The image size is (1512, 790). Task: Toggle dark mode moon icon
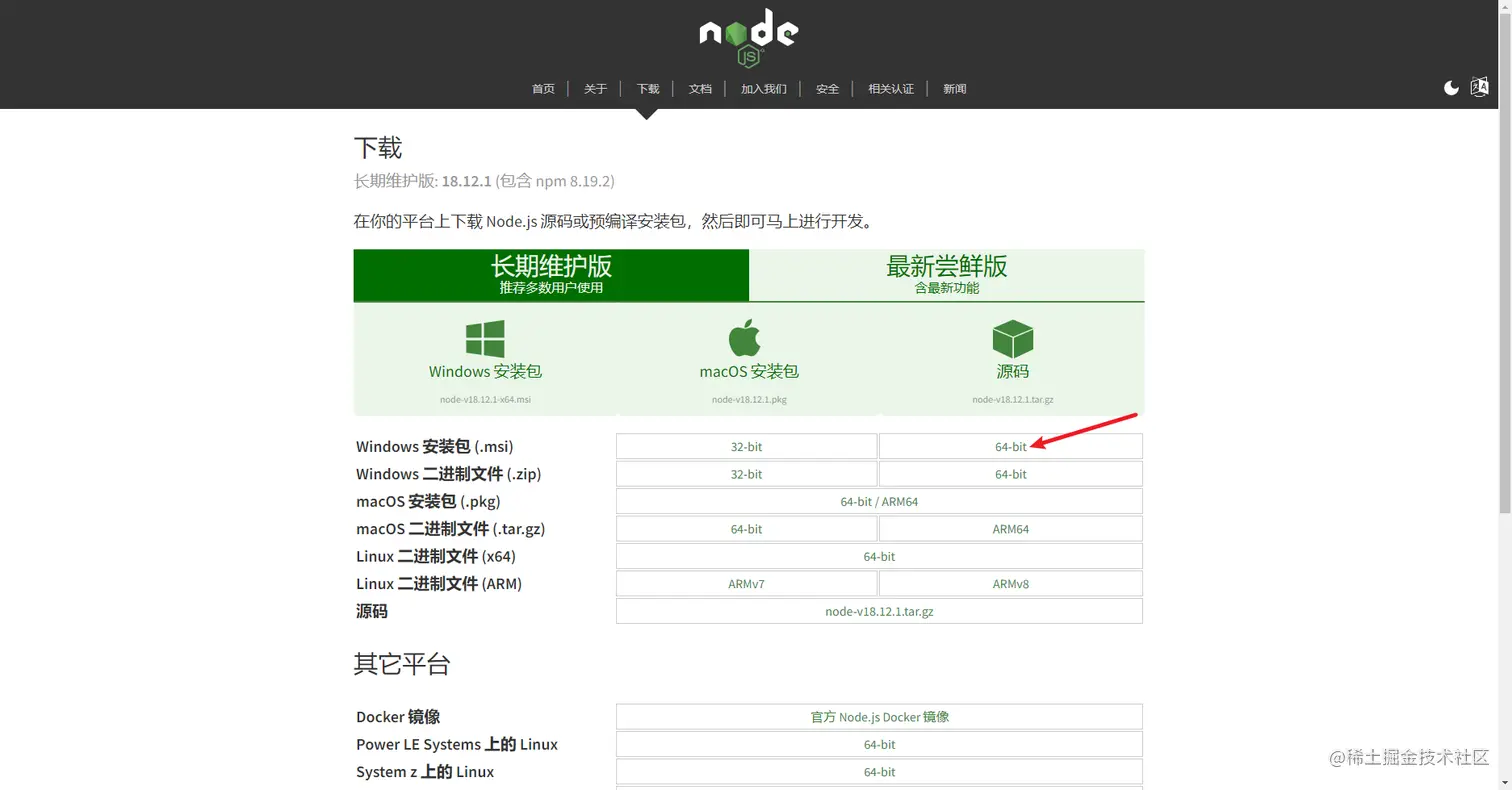click(x=1451, y=88)
